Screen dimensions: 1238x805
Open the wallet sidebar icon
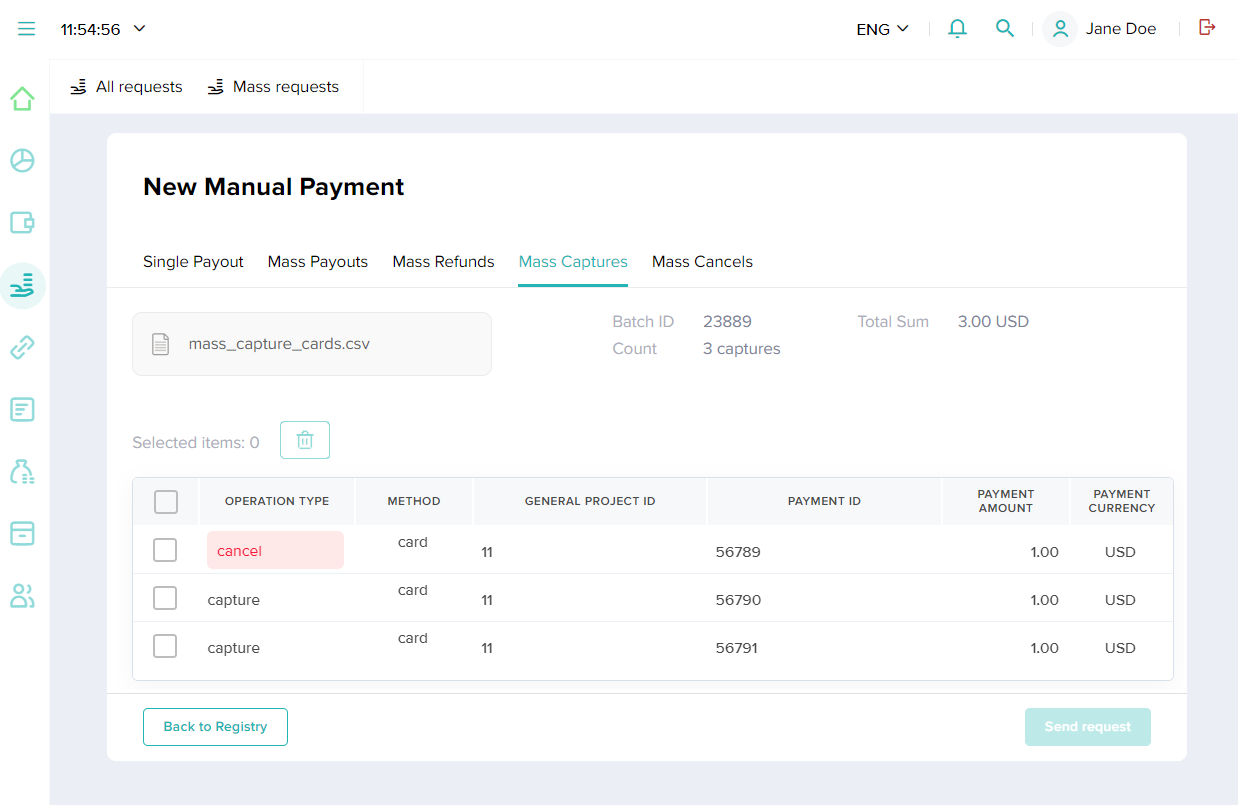coord(22,222)
